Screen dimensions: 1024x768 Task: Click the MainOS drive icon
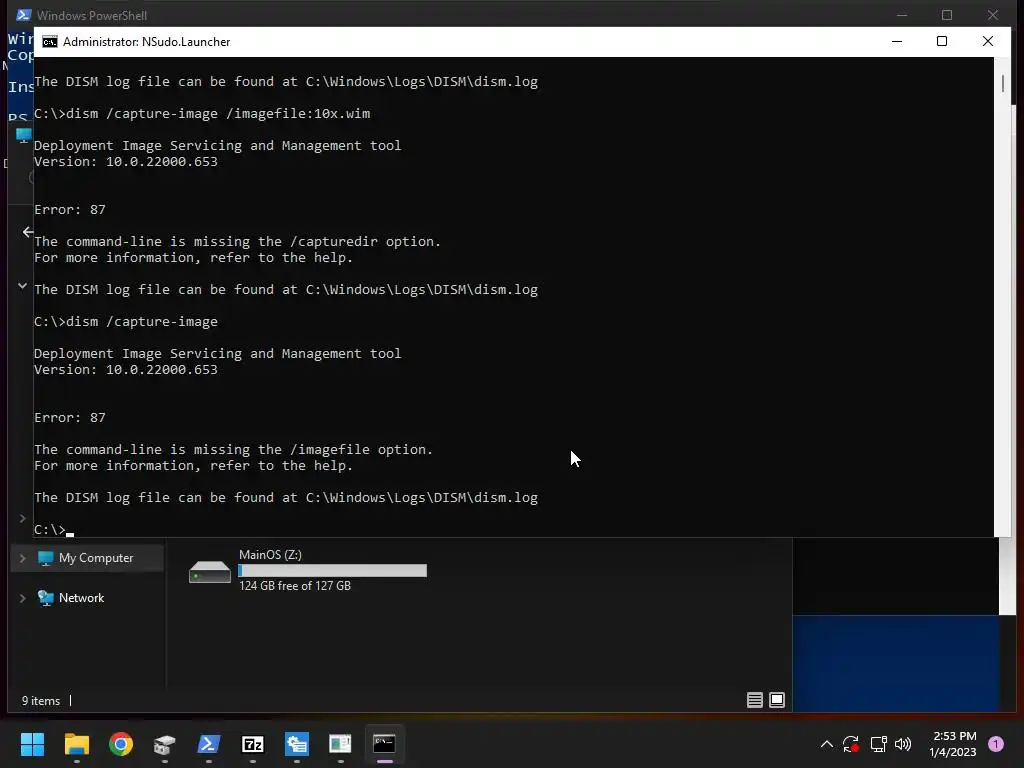coord(210,572)
